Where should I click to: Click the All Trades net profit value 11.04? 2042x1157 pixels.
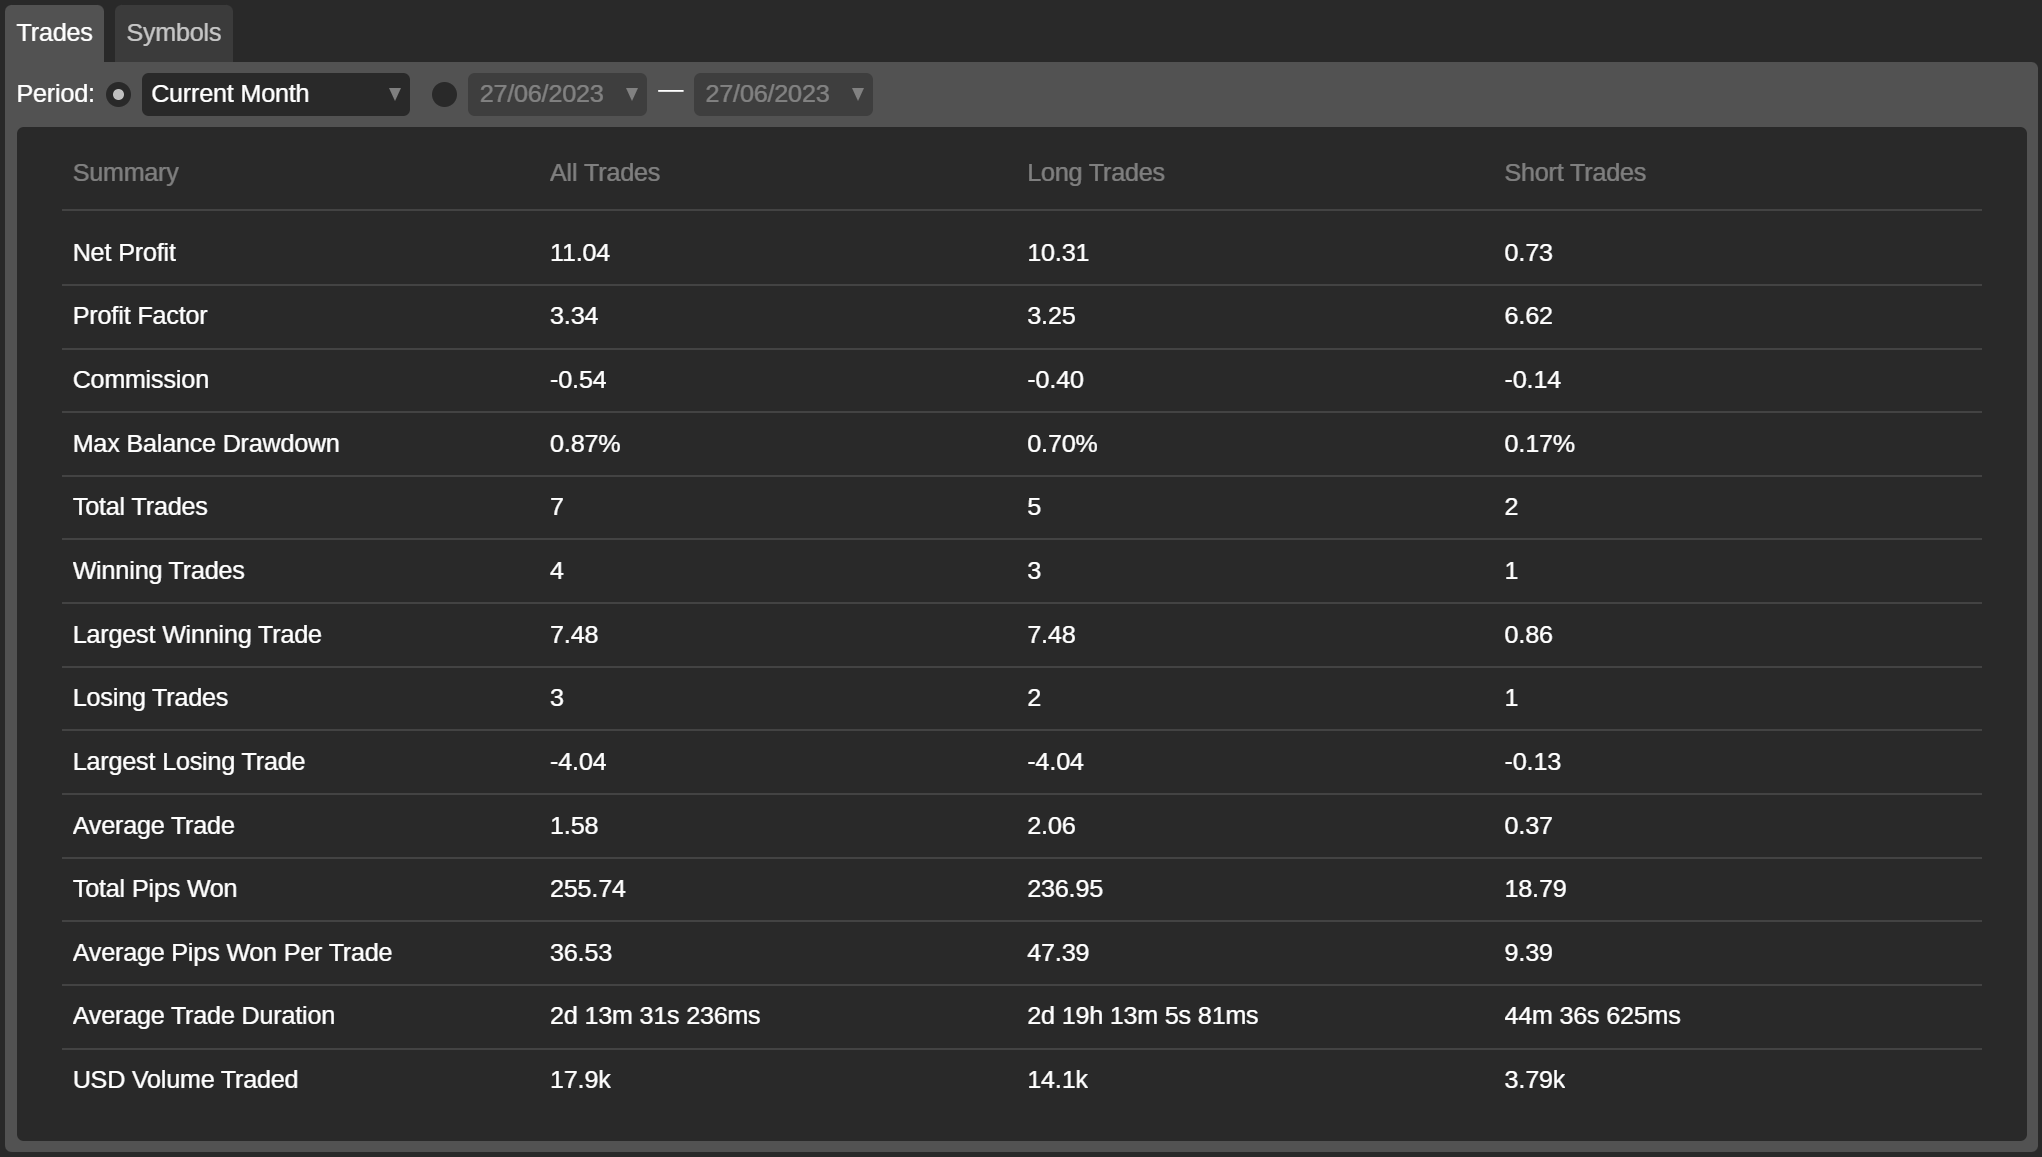(x=579, y=252)
